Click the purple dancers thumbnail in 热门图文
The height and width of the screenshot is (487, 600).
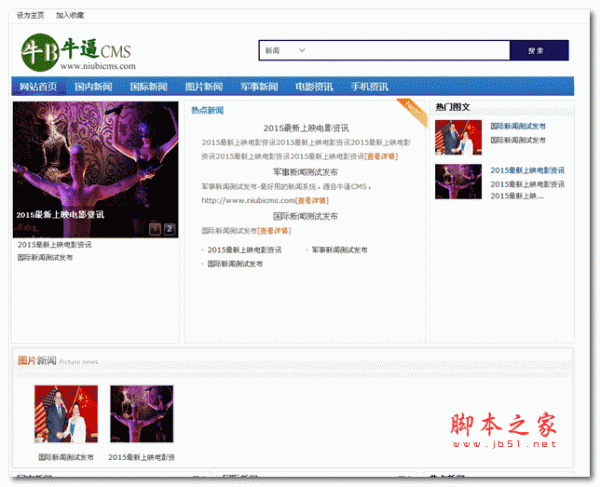[458, 182]
